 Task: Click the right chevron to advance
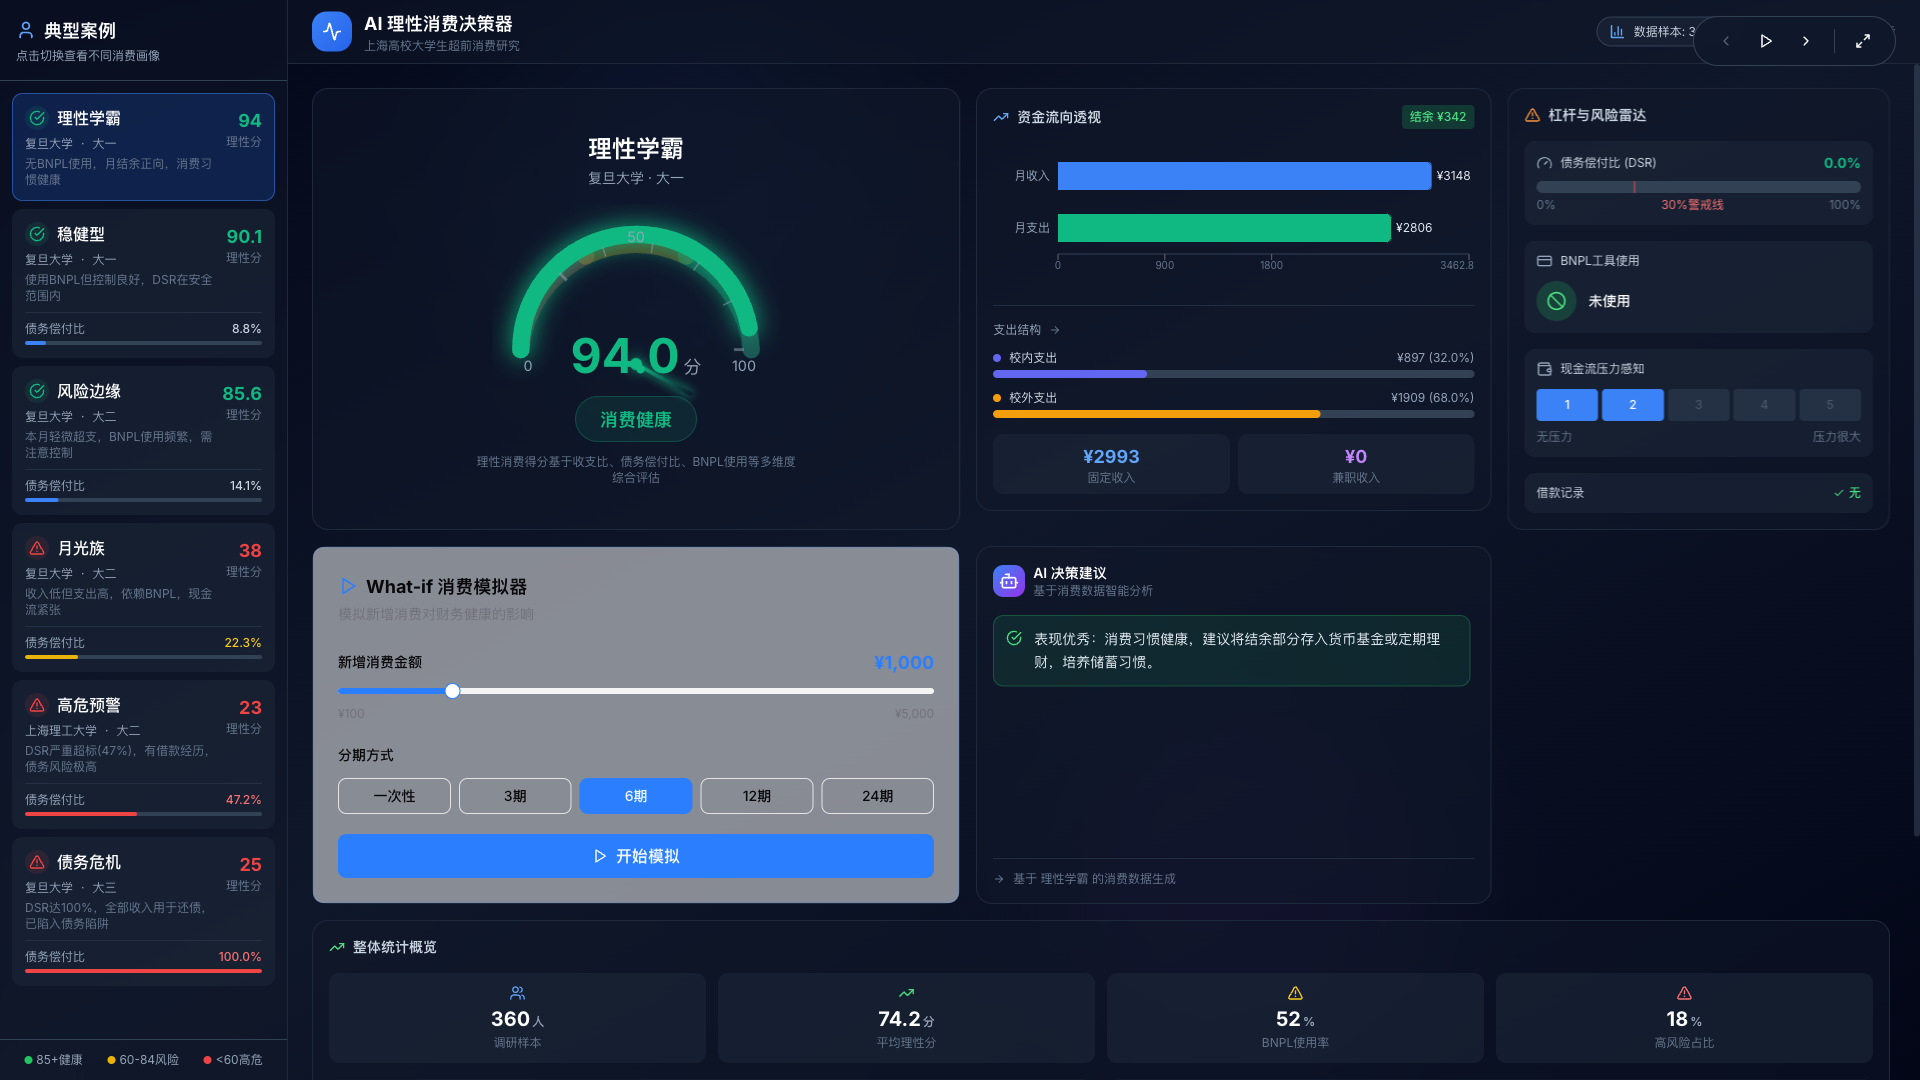(1806, 41)
